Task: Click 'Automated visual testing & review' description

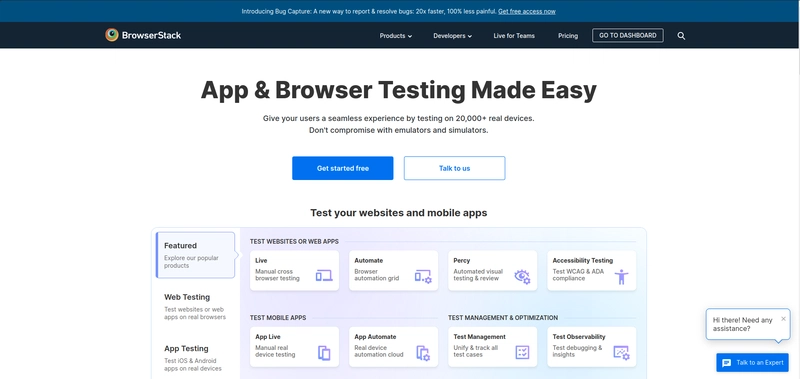Action: (x=478, y=275)
